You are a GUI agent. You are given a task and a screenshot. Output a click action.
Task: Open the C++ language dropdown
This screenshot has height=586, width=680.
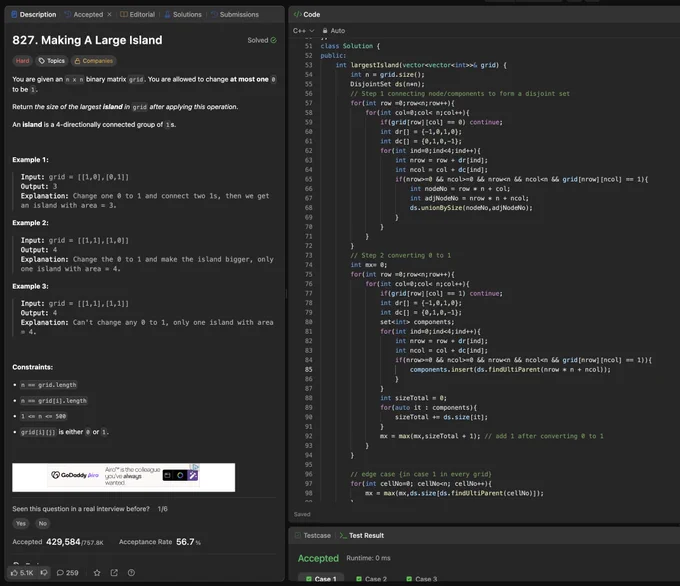pos(303,31)
